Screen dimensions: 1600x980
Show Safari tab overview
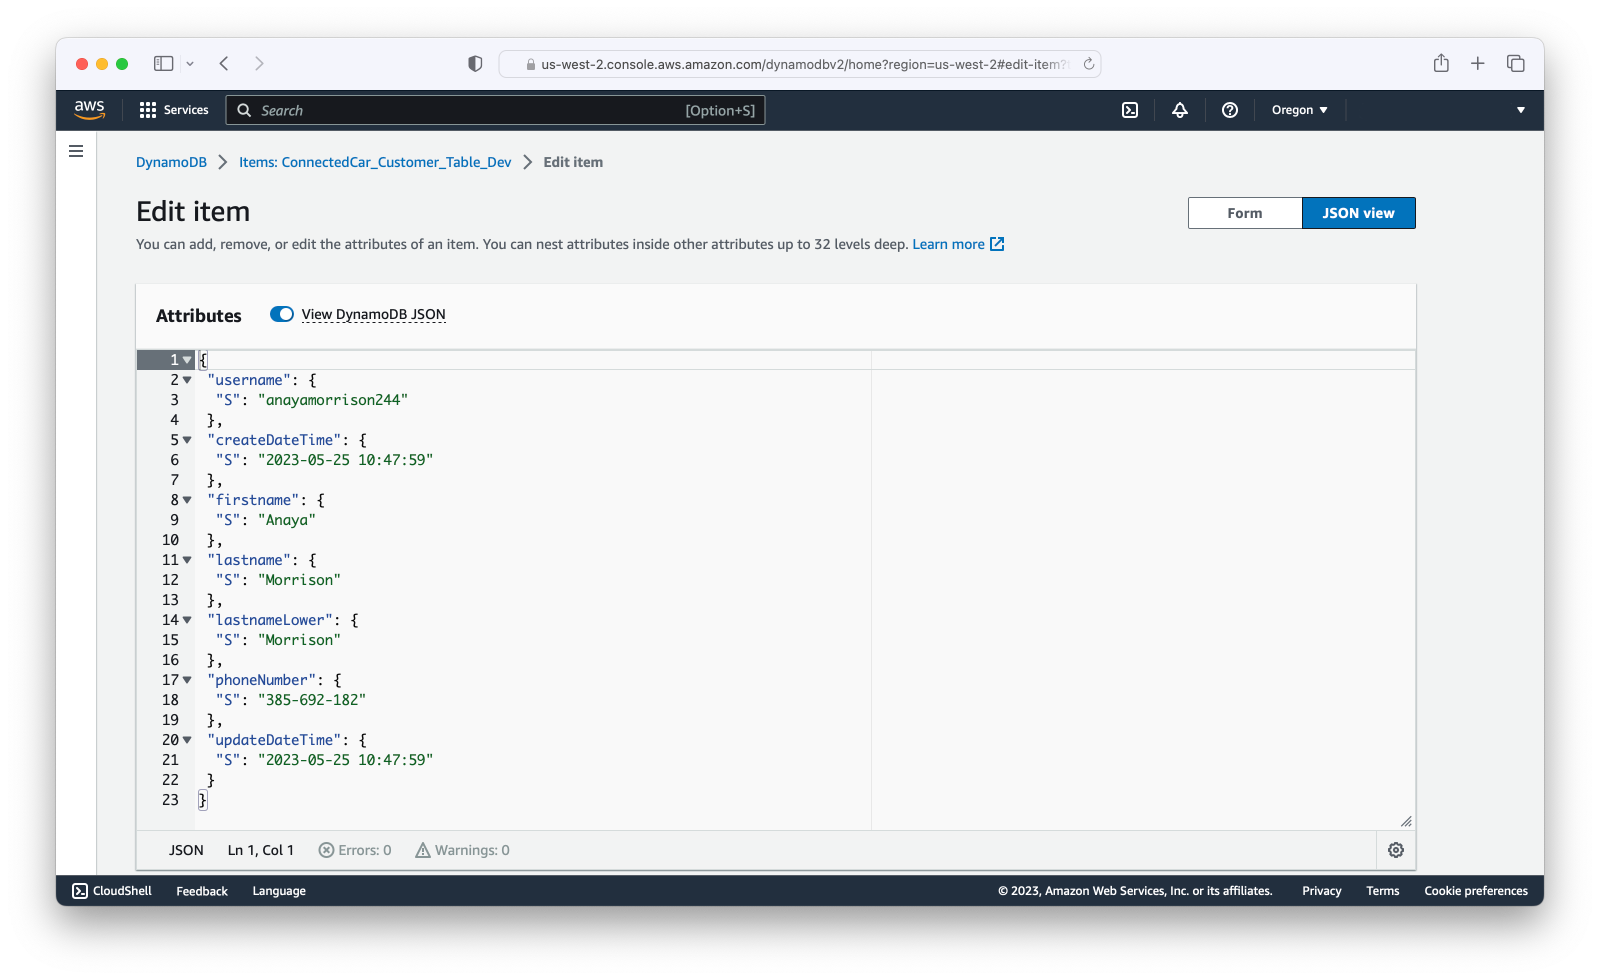pyautogui.click(x=1516, y=63)
